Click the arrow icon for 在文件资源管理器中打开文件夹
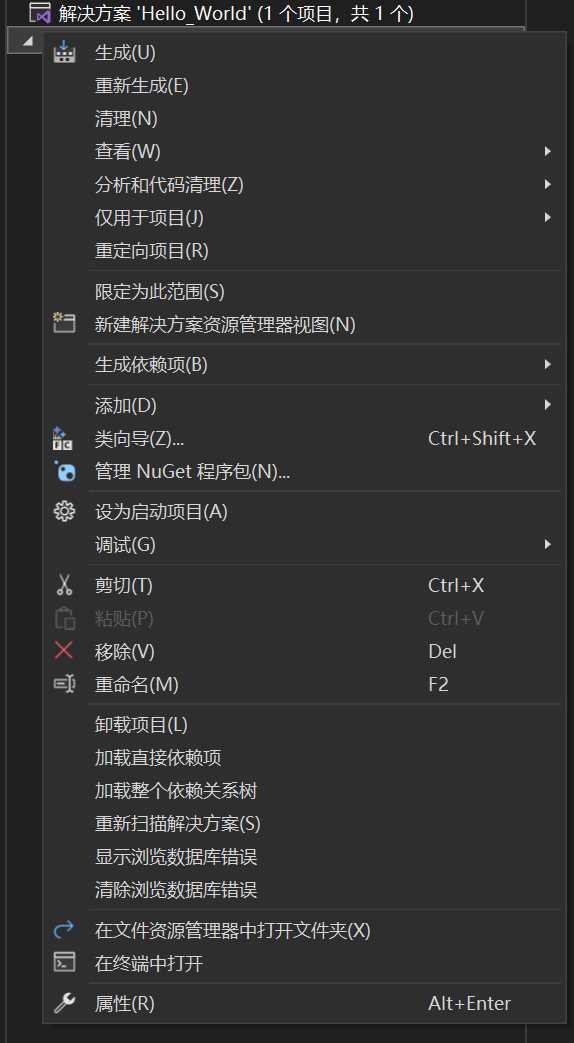Image resolution: width=574 pixels, height=1043 pixels. pos(64,929)
